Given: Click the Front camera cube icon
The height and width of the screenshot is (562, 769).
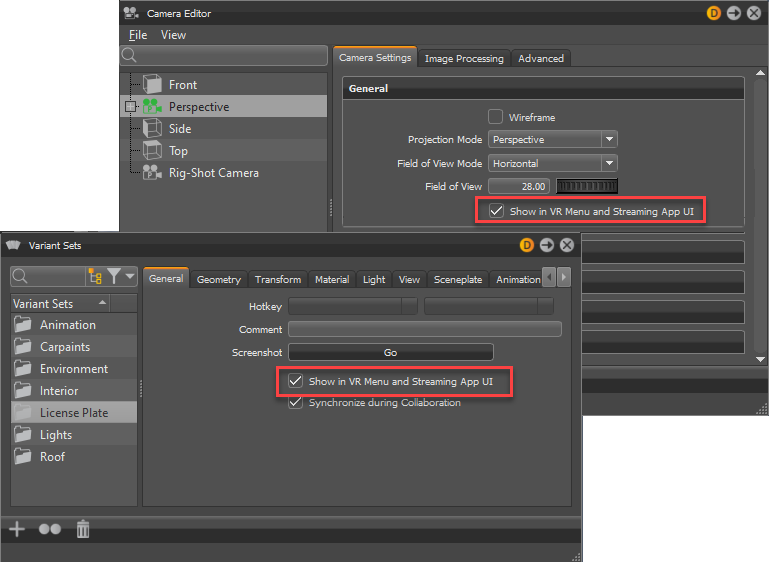Looking at the screenshot, I should (152, 84).
